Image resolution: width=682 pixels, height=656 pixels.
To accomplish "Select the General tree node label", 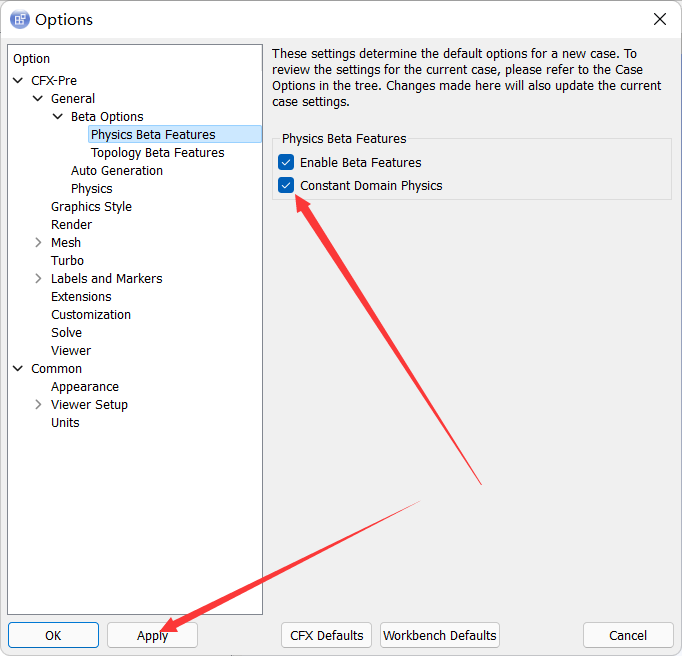I will pyautogui.click(x=73, y=99).
